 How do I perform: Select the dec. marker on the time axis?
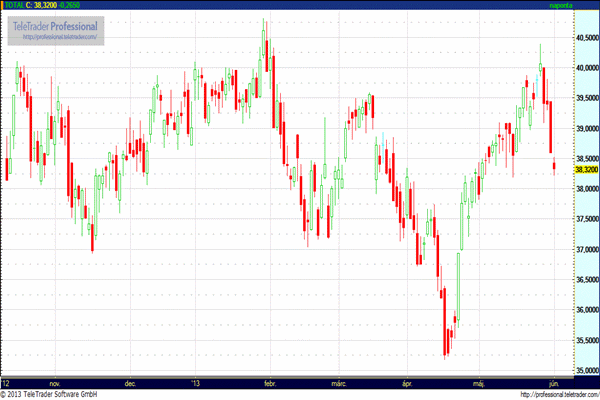click(130, 382)
